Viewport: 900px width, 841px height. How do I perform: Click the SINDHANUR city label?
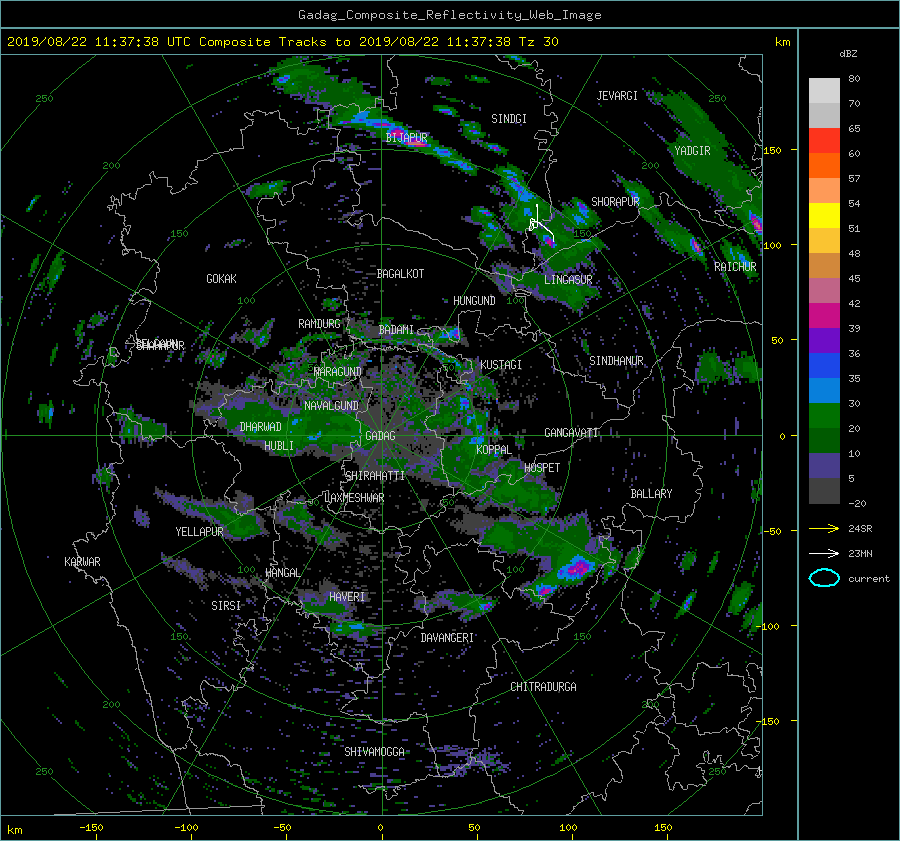pos(616,361)
